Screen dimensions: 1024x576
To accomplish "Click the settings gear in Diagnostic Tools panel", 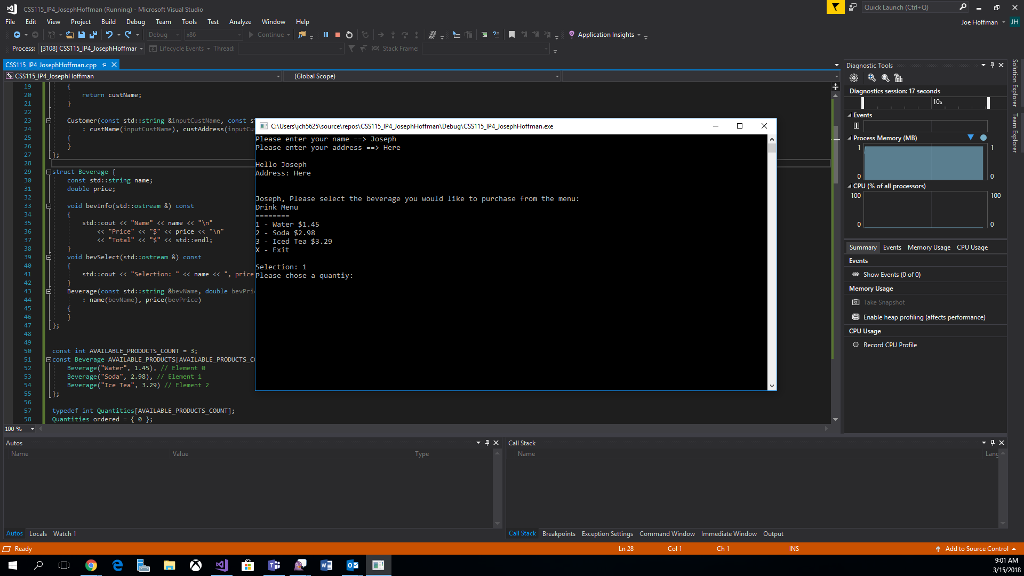I will point(853,78).
